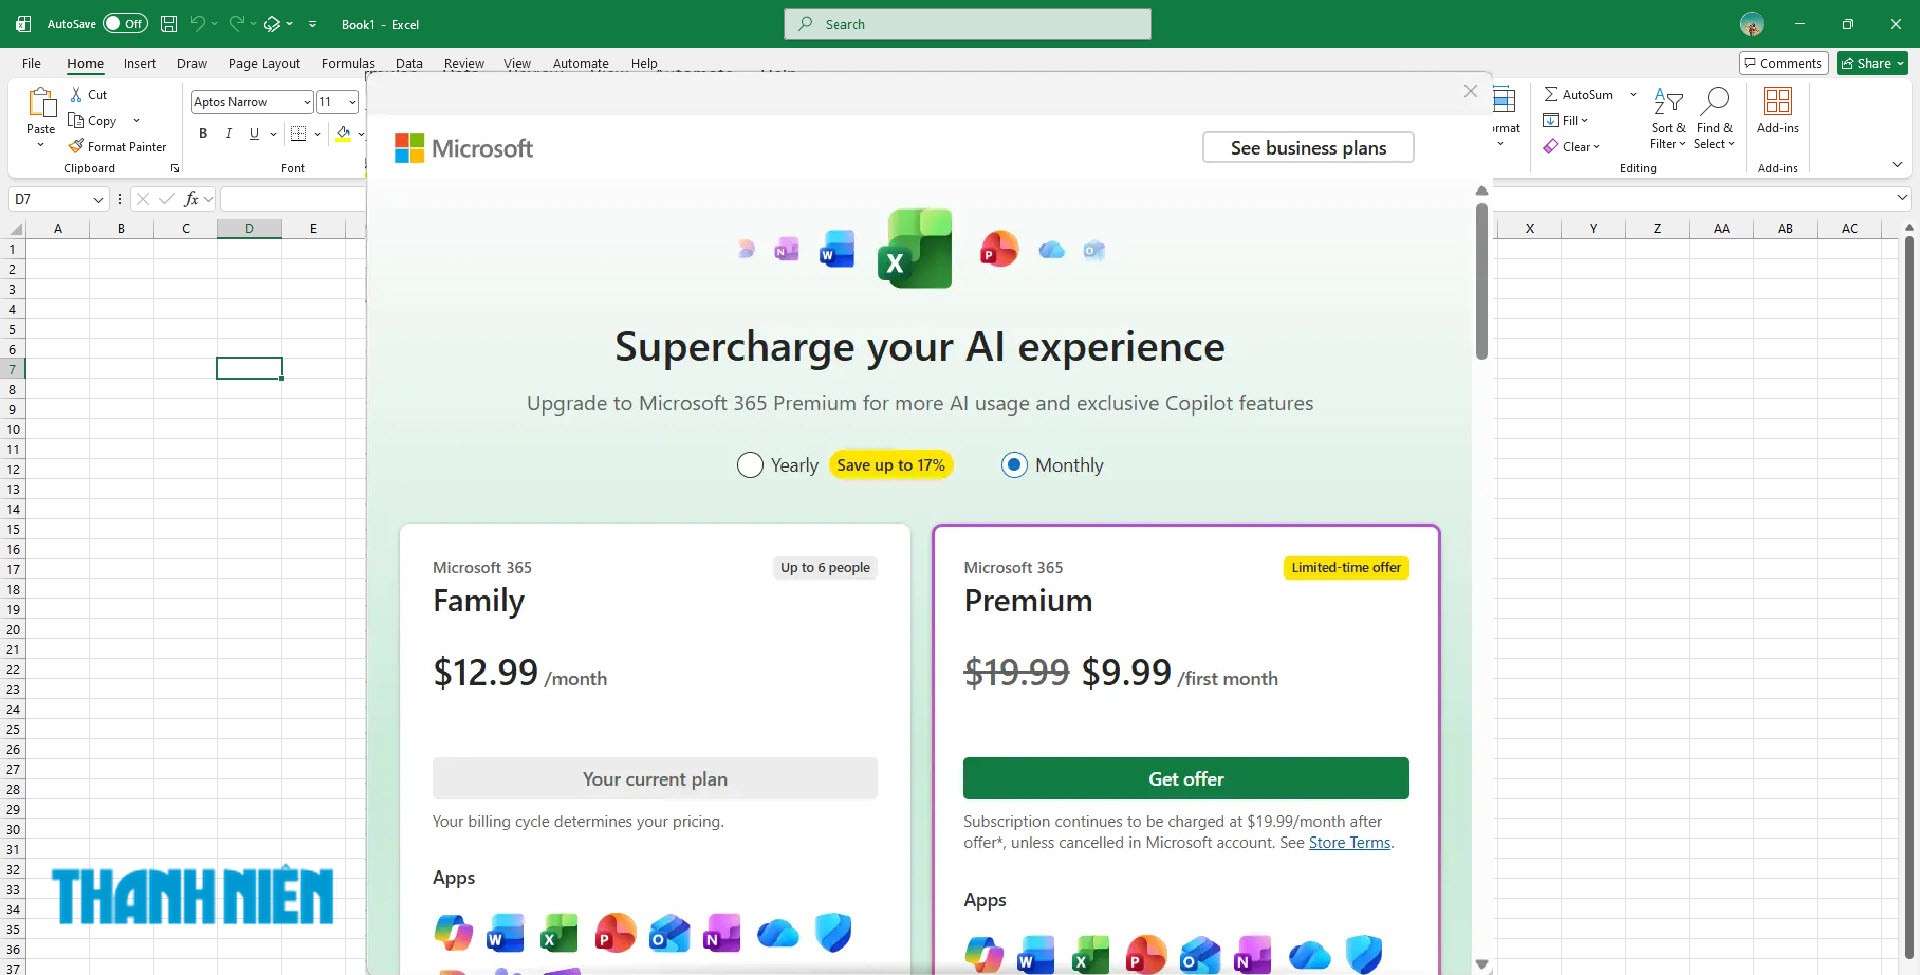This screenshot has height=975, width=1920.
Task: Click the Word icon in banner row
Action: pyautogui.click(x=837, y=249)
